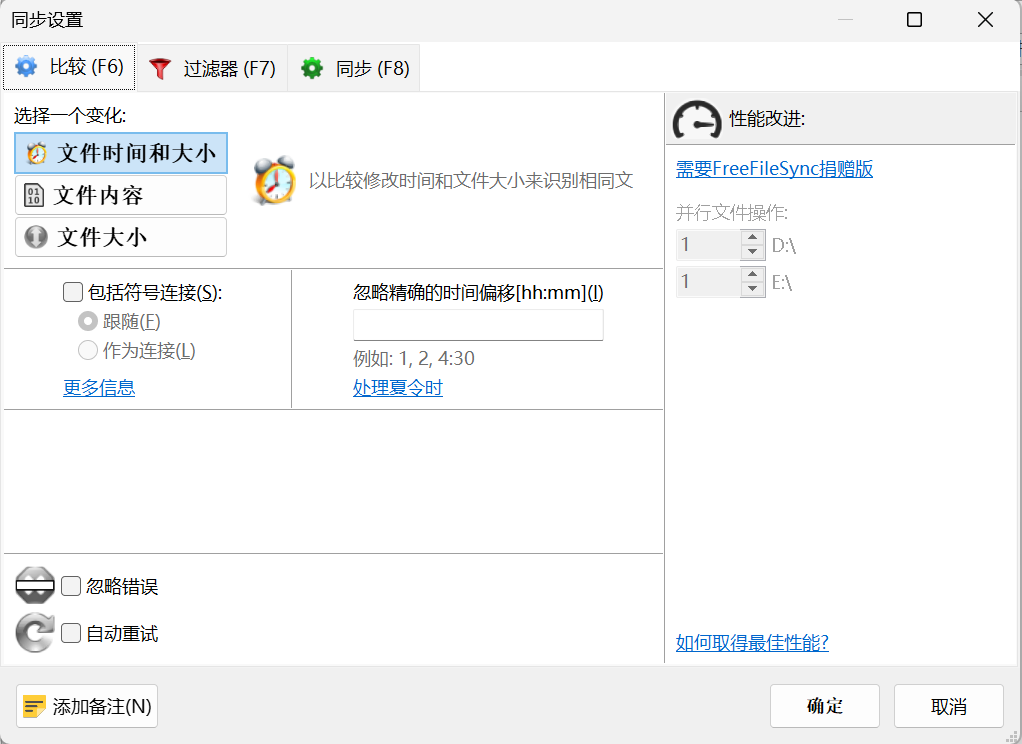Check the 忽略错误 checkbox
The width and height of the screenshot is (1022, 744).
[70, 585]
